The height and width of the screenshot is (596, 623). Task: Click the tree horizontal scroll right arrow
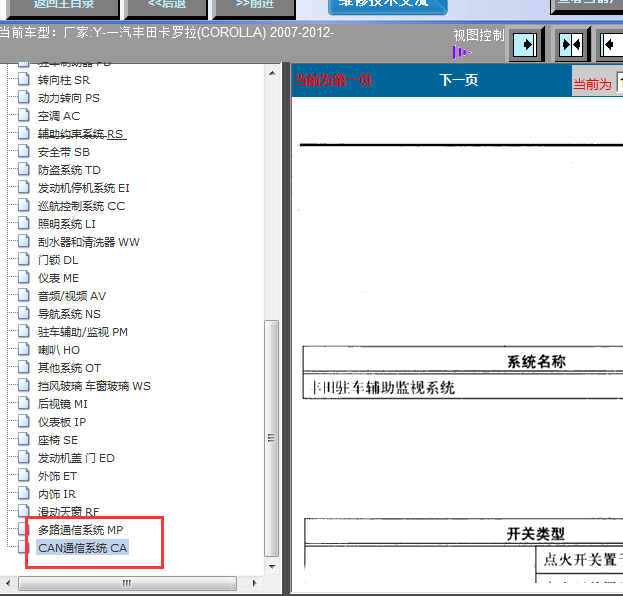[x=255, y=583]
